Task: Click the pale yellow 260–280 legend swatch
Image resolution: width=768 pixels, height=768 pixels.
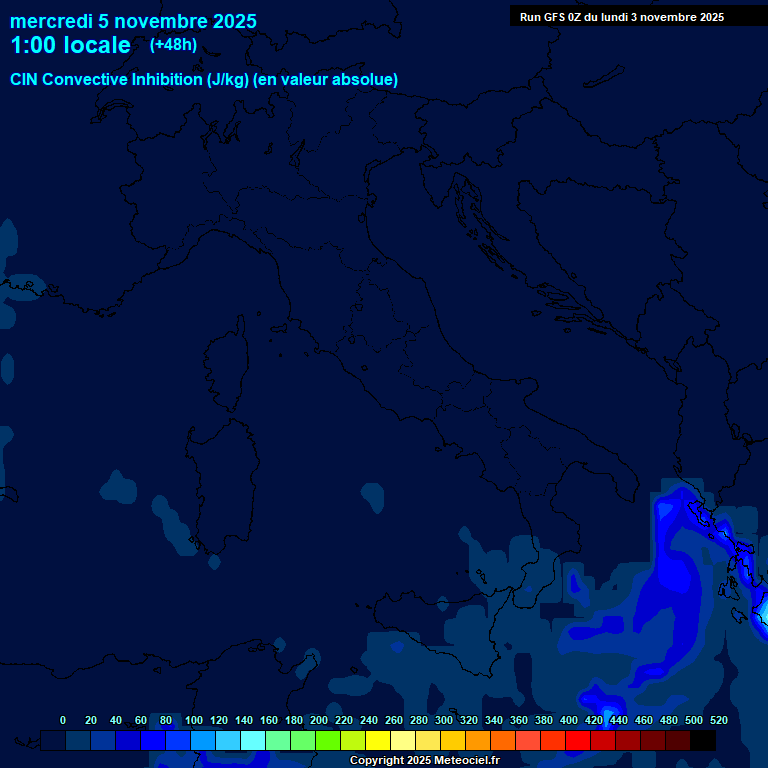Action: pyautogui.click(x=403, y=740)
